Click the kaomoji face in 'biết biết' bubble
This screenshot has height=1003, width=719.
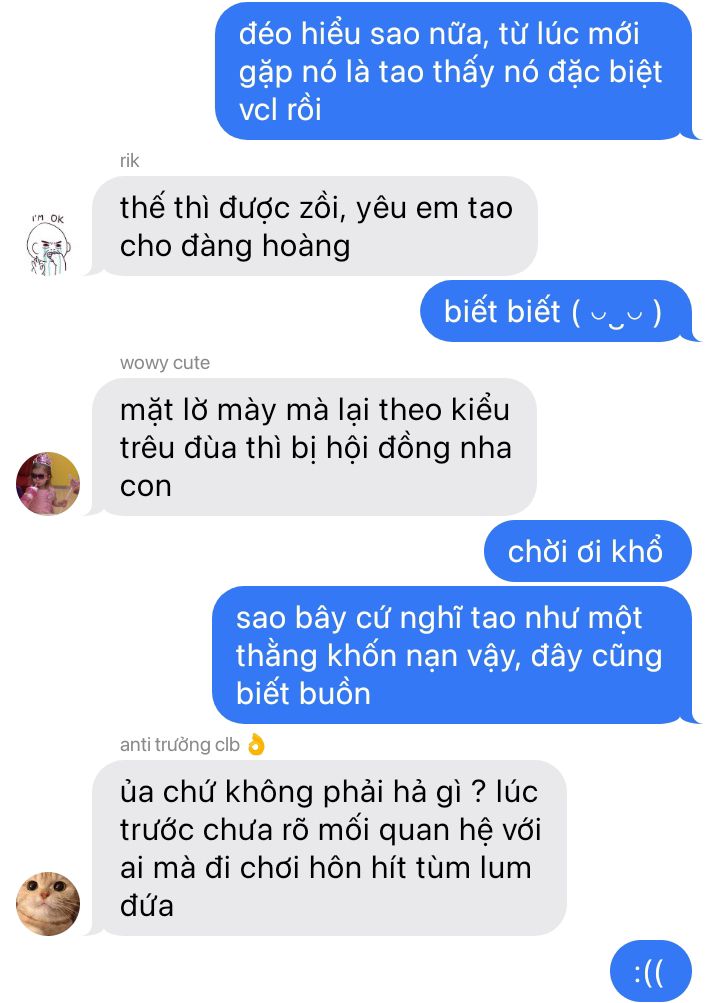pos(617,313)
